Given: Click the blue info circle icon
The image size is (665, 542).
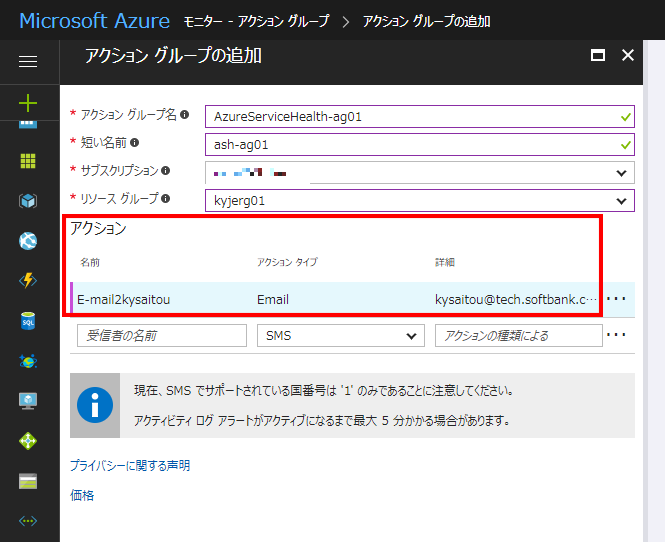Looking at the screenshot, I should point(95,405).
